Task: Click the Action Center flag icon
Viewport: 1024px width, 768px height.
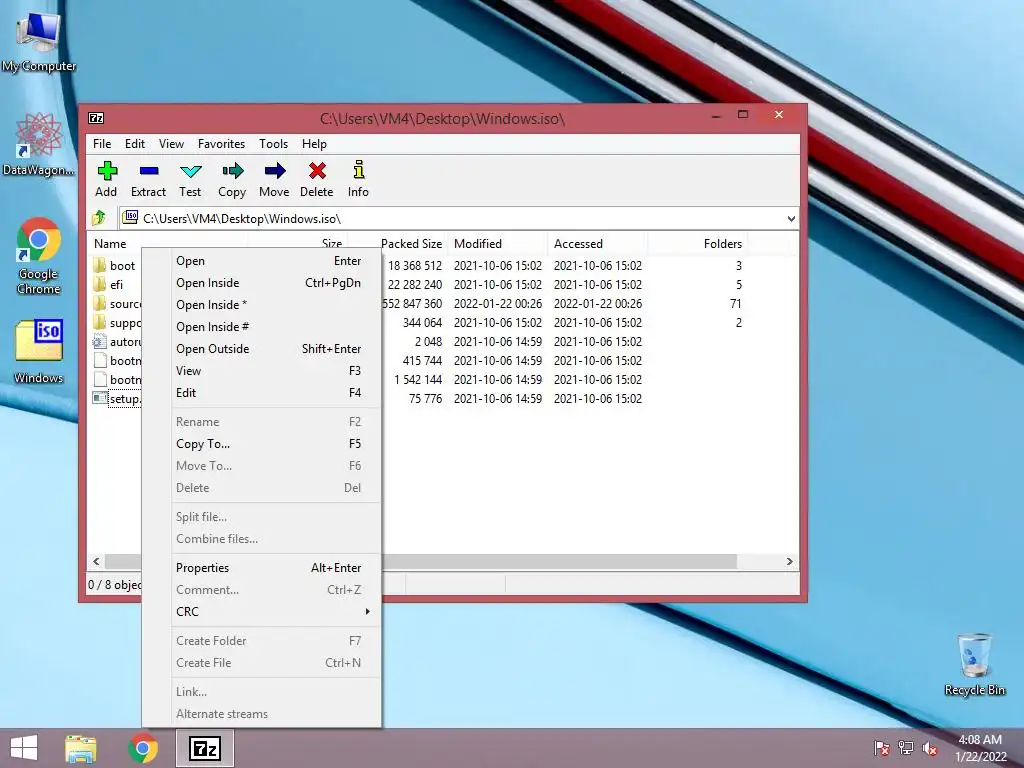Action: [x=882, y=748]
